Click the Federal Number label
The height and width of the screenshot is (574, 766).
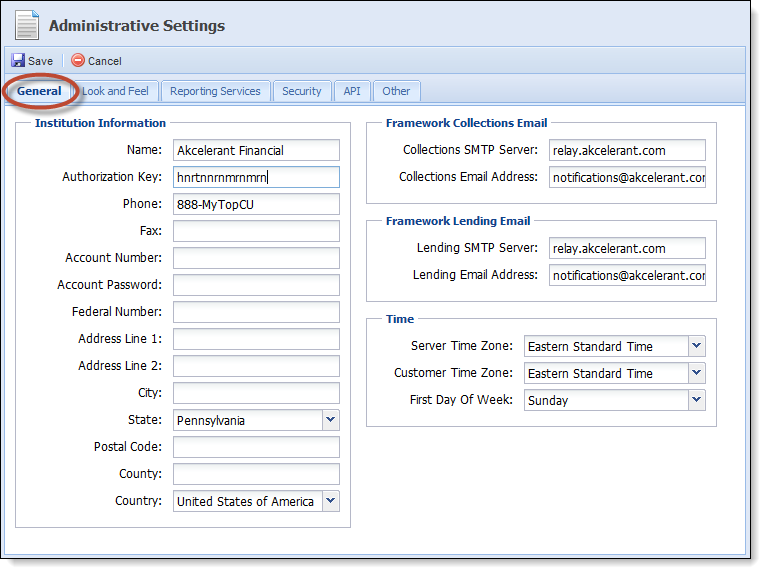coord(117,312)
